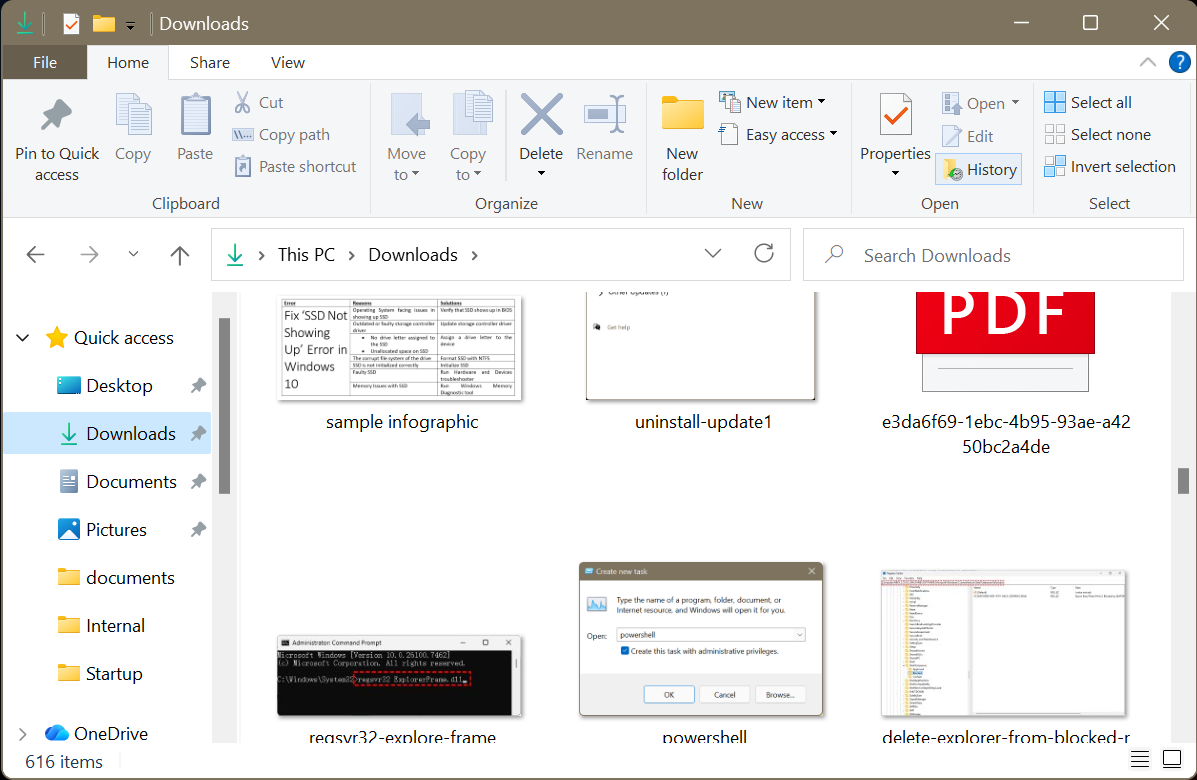This screenshot has height=780, width=1197.
Task: Click This PC in the address bar
Action: 306,255
